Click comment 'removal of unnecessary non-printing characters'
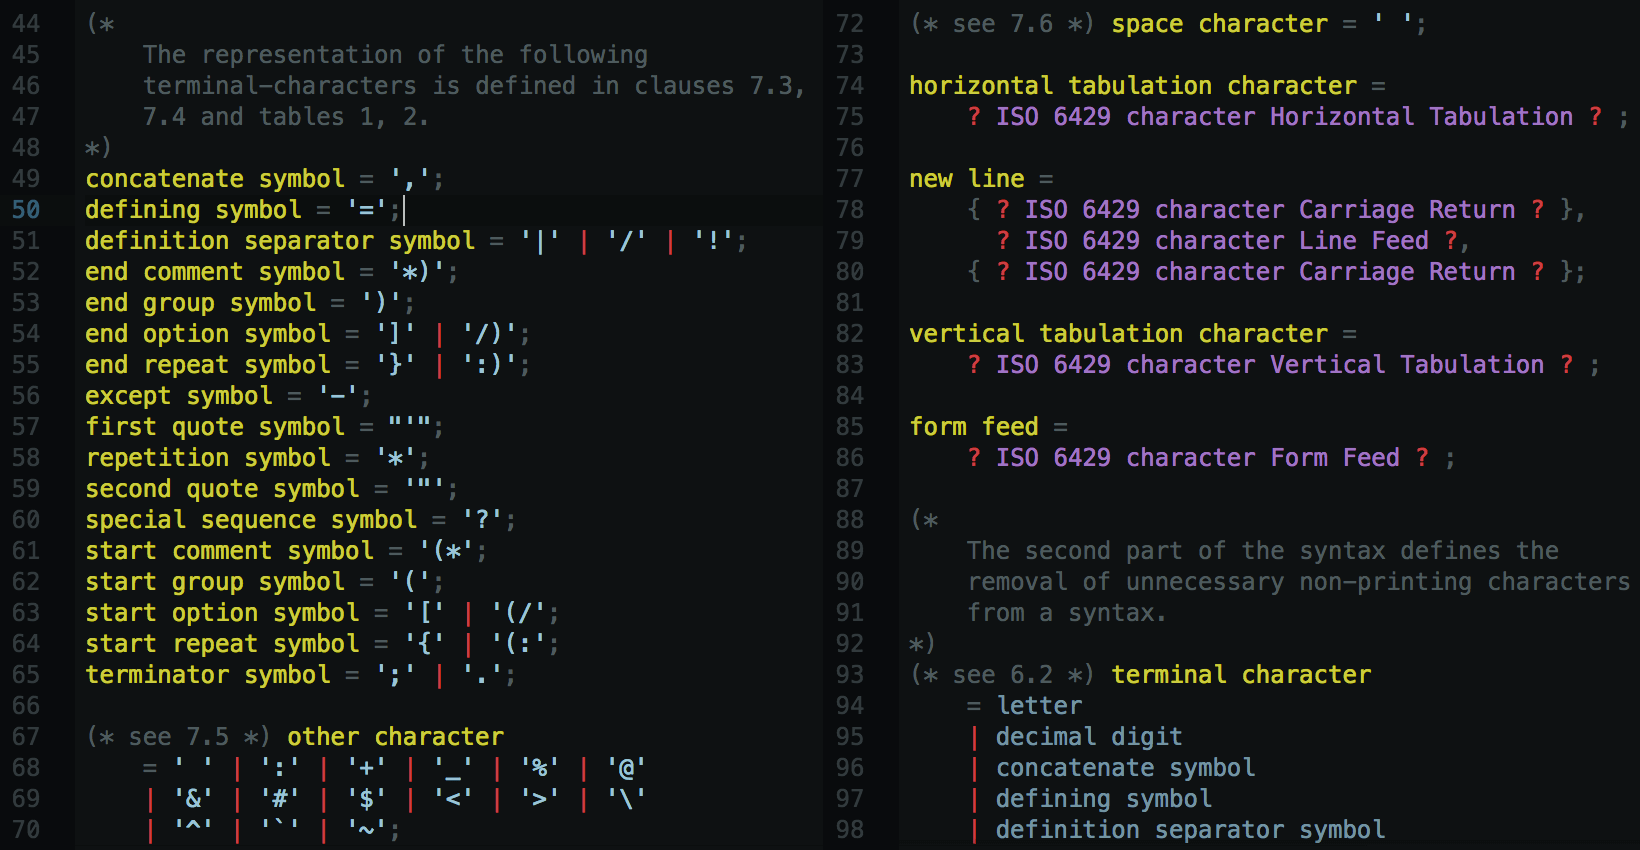Image resolution: width=1640 pixels, height=850 pixels. [x=1298, y=581]
